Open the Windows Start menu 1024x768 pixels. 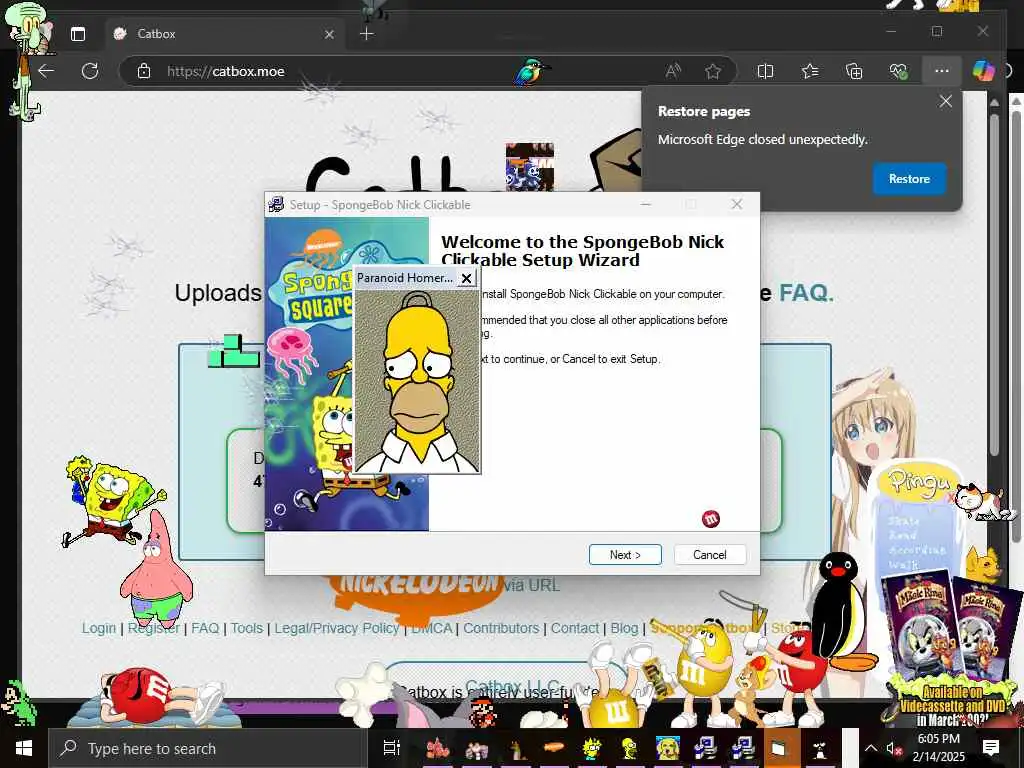[x=24, y=748]
